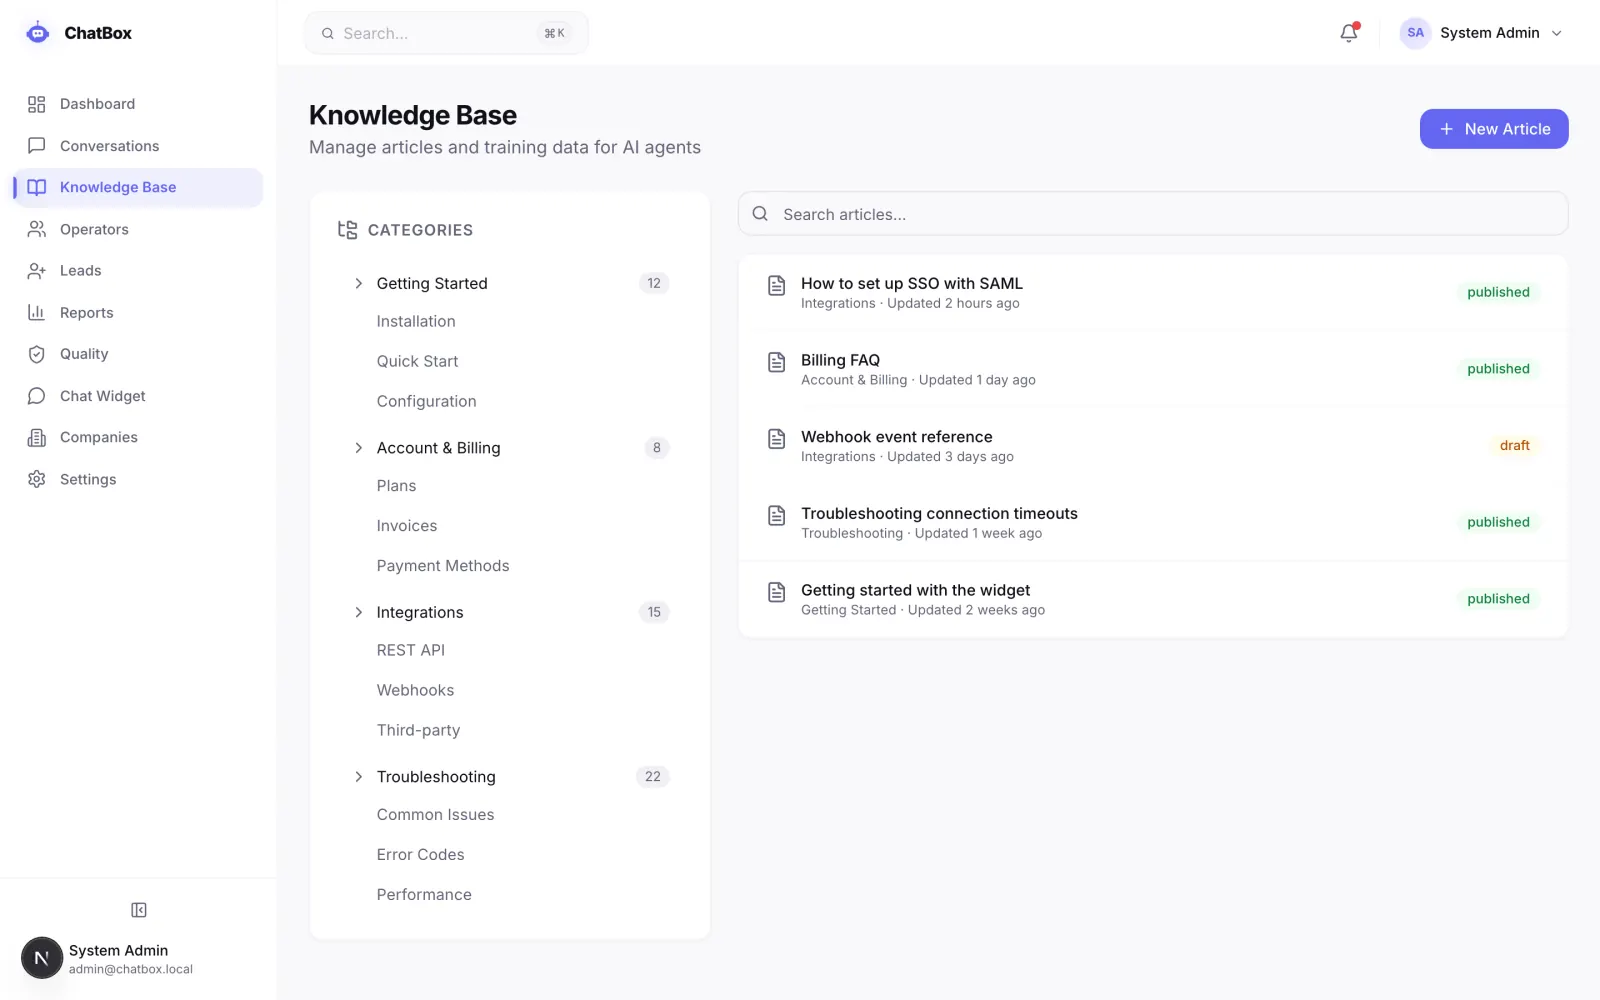Click the plus icon on New Article button
This screenshot has width=1600, height=1000.
pyautogui.click(x=1446, y=129)
